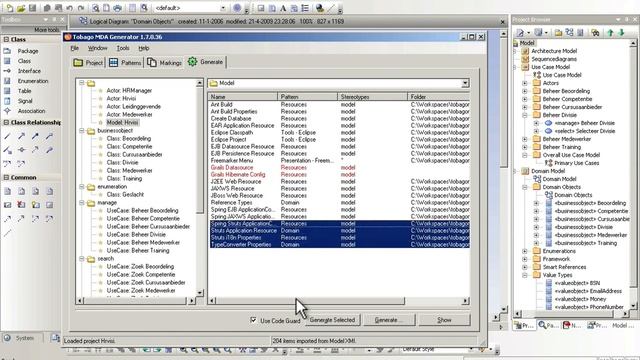Select UseCase: Beheer Divisie in tree

point(136,235)
